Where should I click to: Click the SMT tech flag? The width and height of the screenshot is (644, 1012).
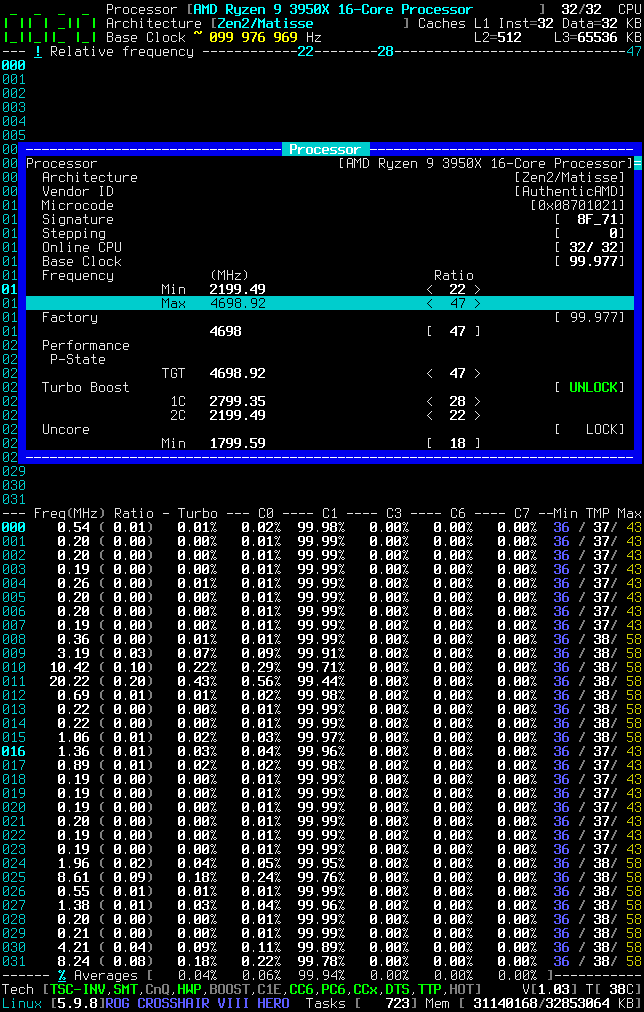coord(126,989)
